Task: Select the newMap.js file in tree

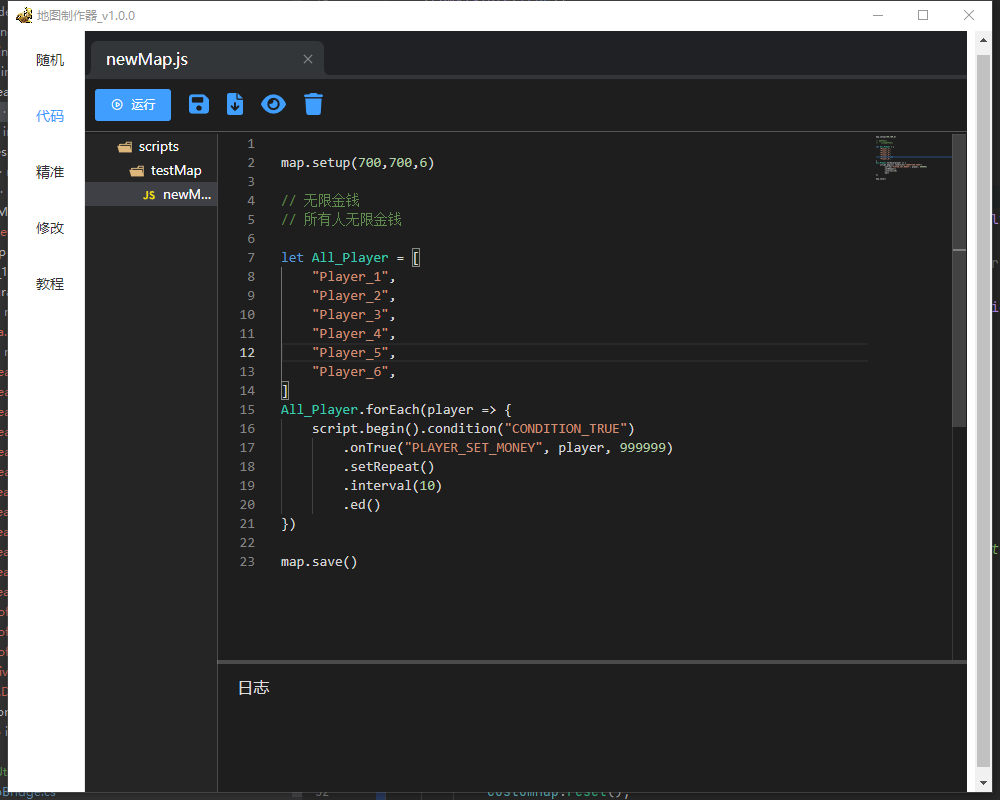Action: [186, 194]
